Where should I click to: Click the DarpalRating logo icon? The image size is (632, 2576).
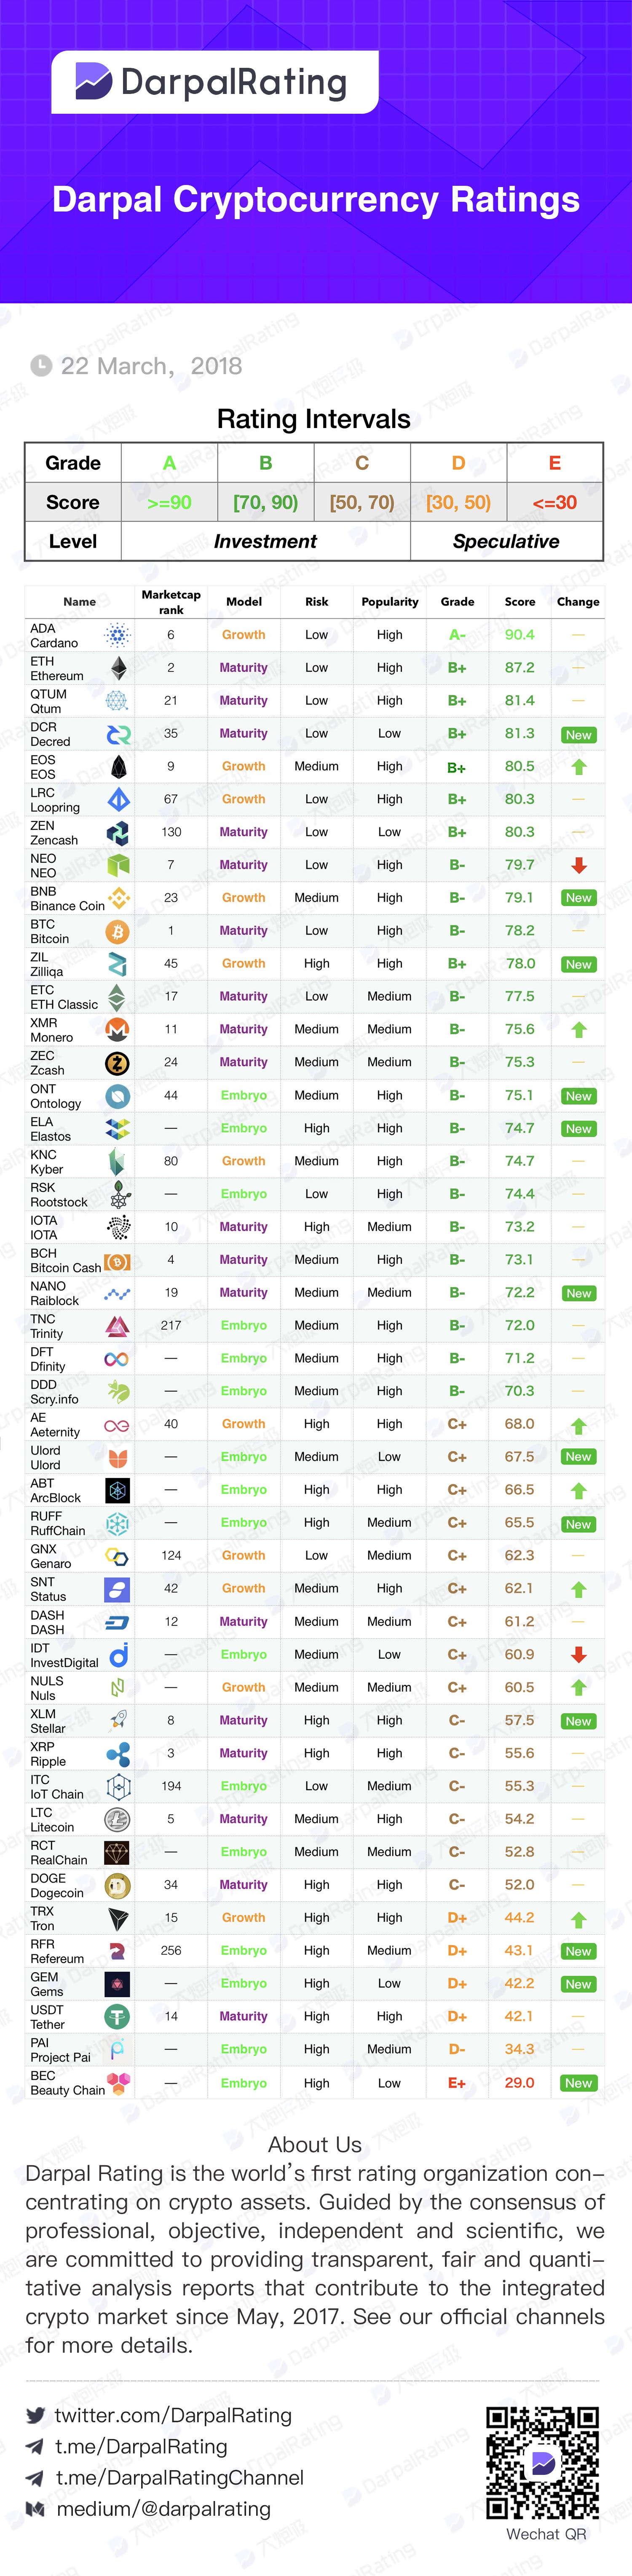tap(94, 82)
